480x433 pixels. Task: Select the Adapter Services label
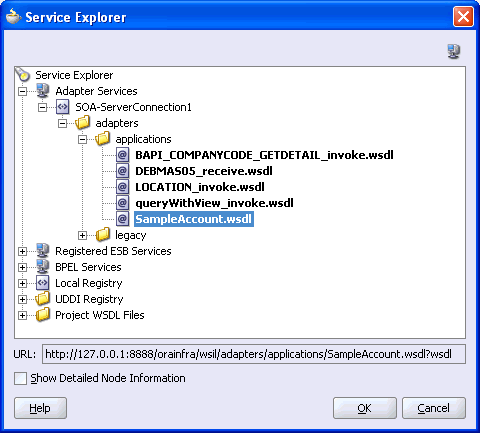tap(96, 91)
